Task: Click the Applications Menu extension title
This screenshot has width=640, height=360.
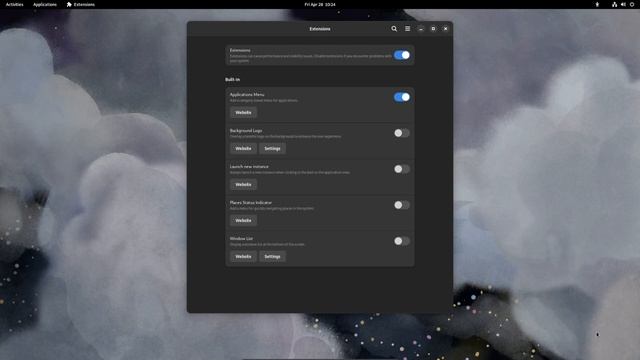Action: click(x=247, y=94)
